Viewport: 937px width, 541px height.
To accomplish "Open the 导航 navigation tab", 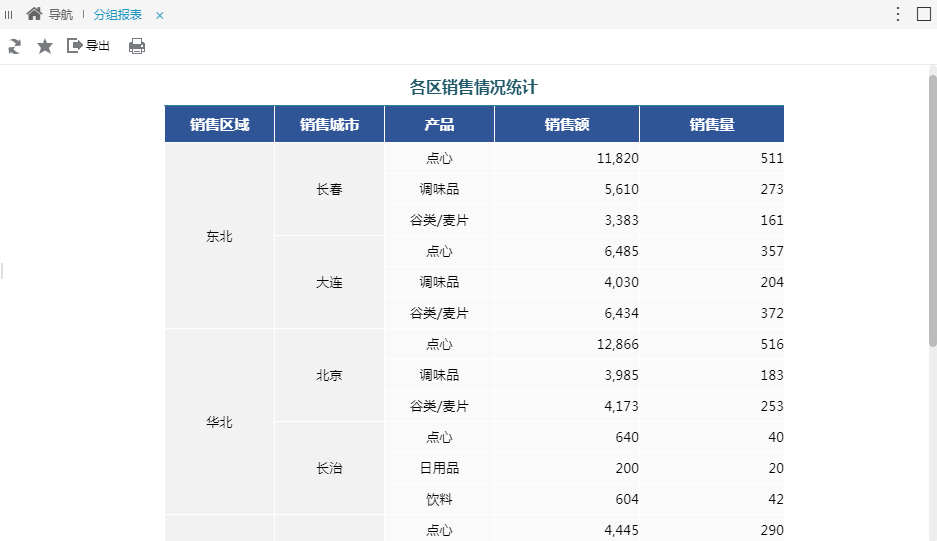I will coord(60,15).
